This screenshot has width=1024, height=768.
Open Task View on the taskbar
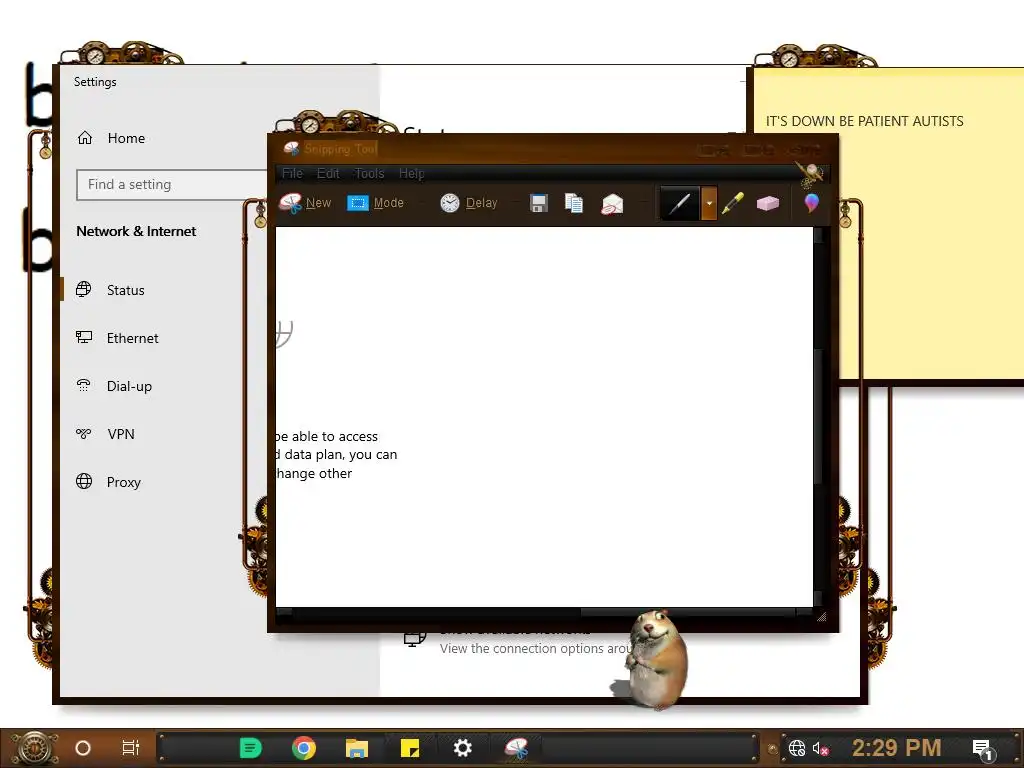pyautogui.click(x=131, y=748)
